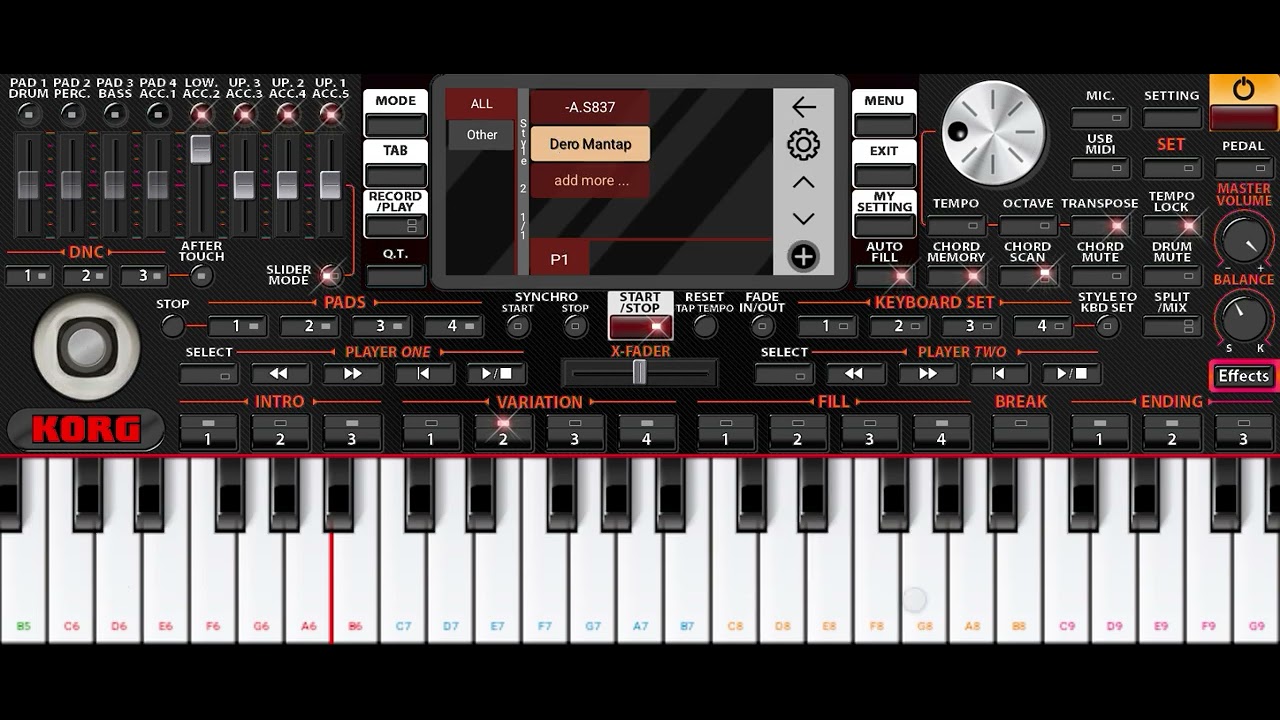Click the After Touch button
Screen dimensions: 1280x720
tap(201, 276)
